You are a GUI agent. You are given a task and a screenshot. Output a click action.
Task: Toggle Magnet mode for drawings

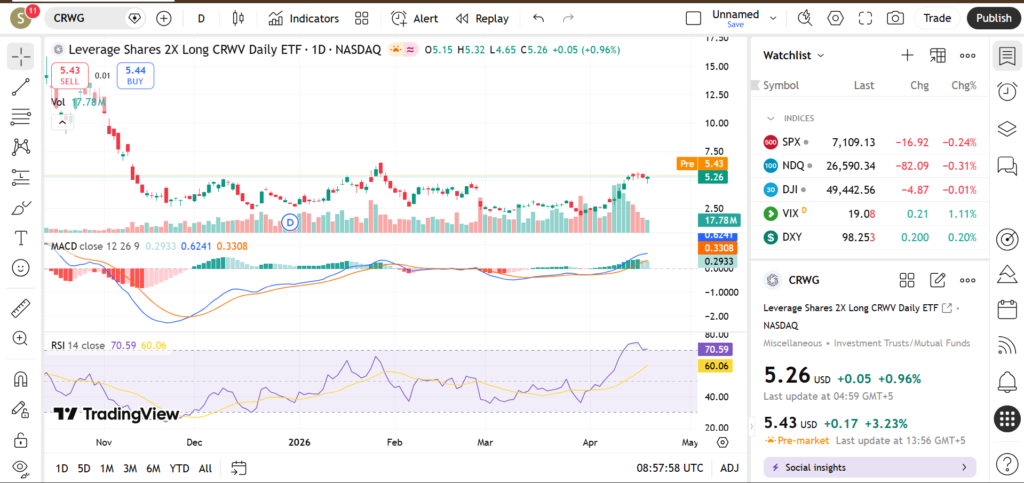click(x=20, y=379)
